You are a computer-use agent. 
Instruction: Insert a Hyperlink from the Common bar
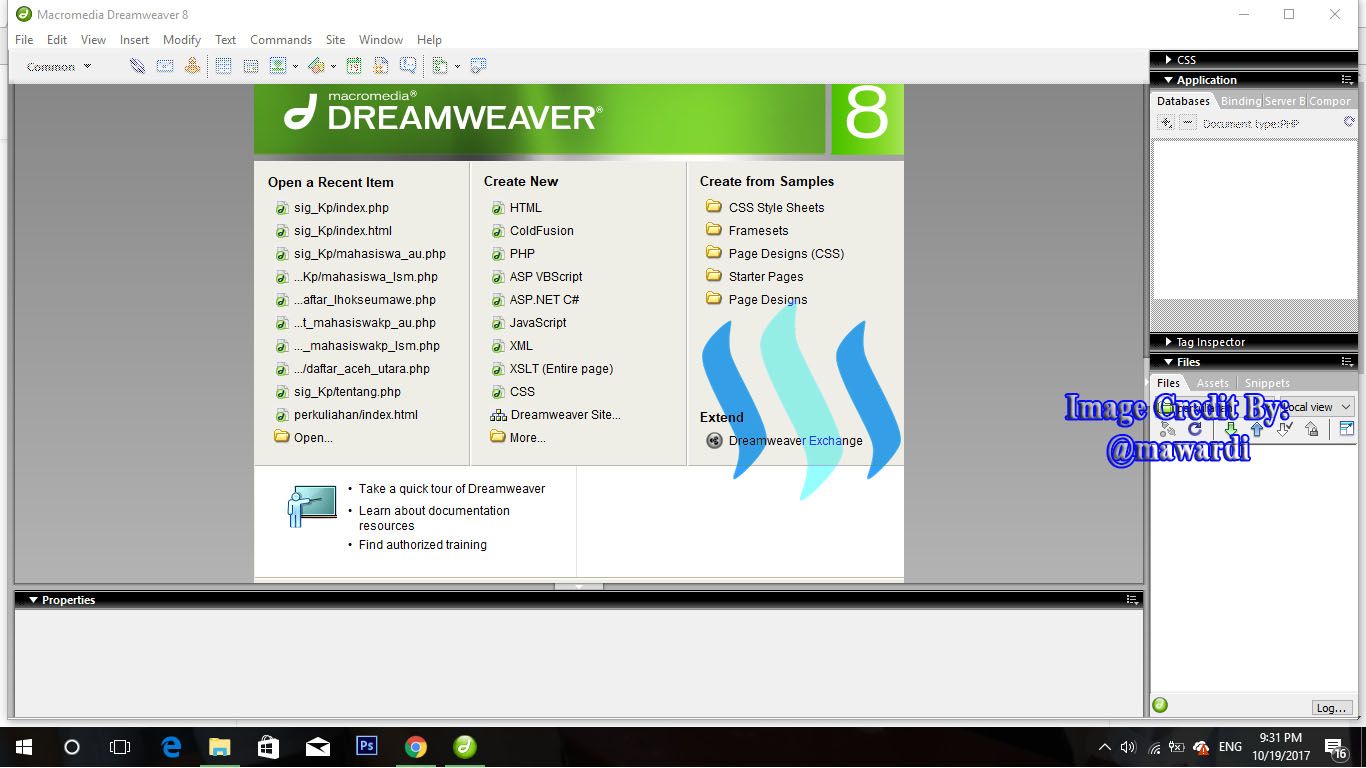[x=137, y=66]
